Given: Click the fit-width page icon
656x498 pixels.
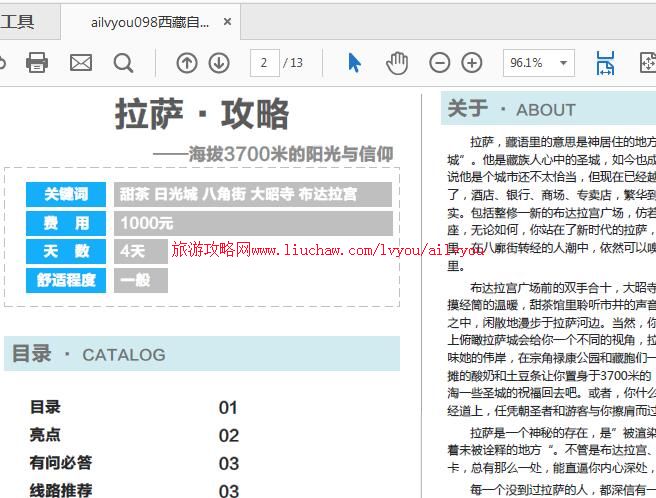Looking at the screenshot, I should pos(605,63).
